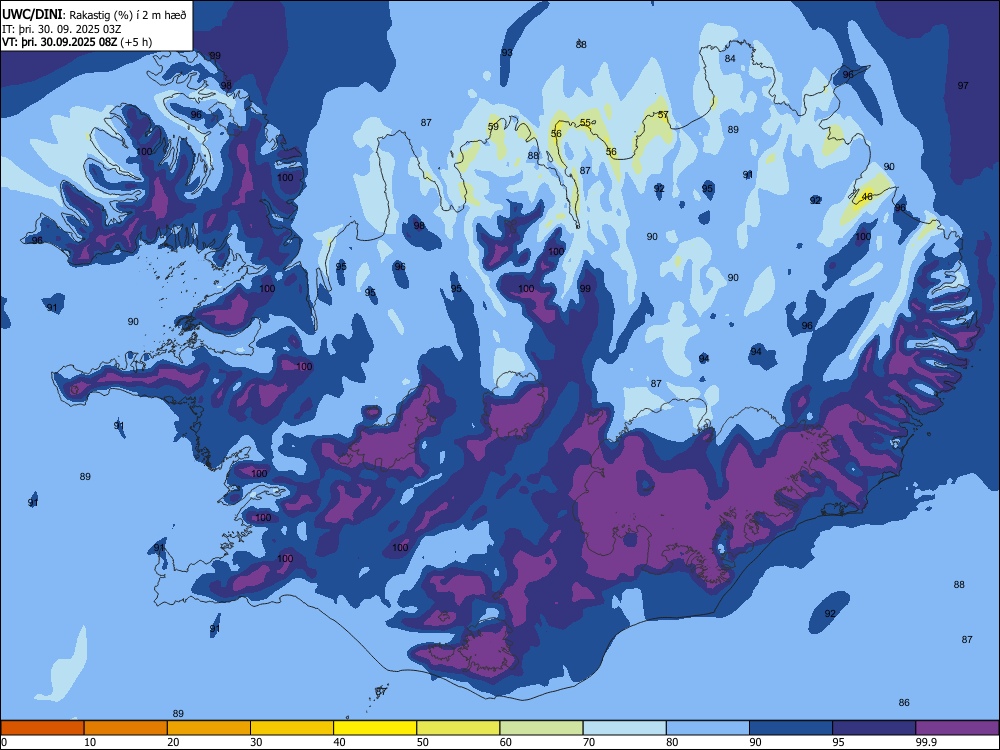The image size is (1000, 750).
Task: Click the humidity value 59 on the north coast
Action: [493, 127]
